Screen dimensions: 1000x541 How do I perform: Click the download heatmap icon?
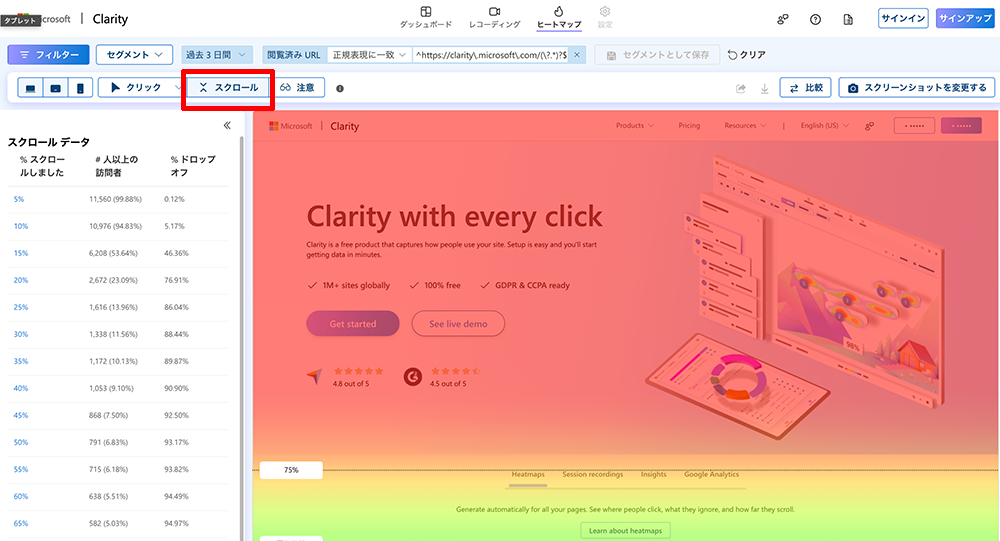765,88
